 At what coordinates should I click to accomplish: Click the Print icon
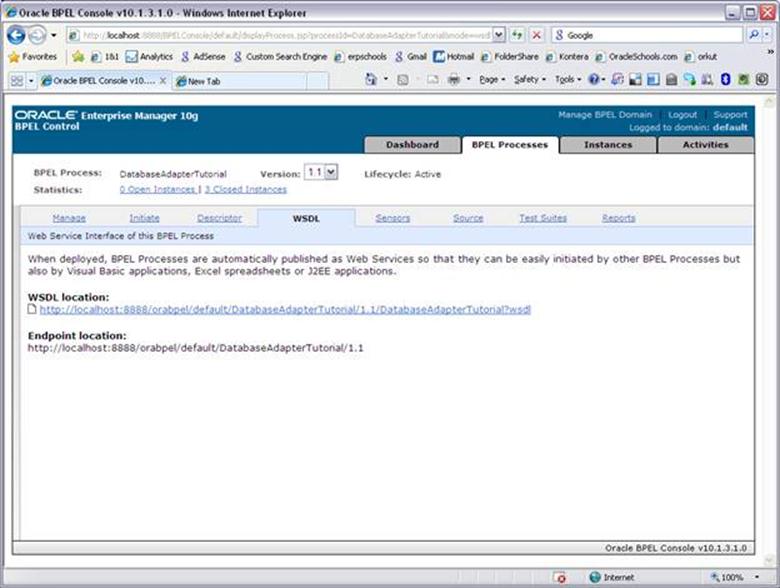pyautogui.click(x=453, y=80)
